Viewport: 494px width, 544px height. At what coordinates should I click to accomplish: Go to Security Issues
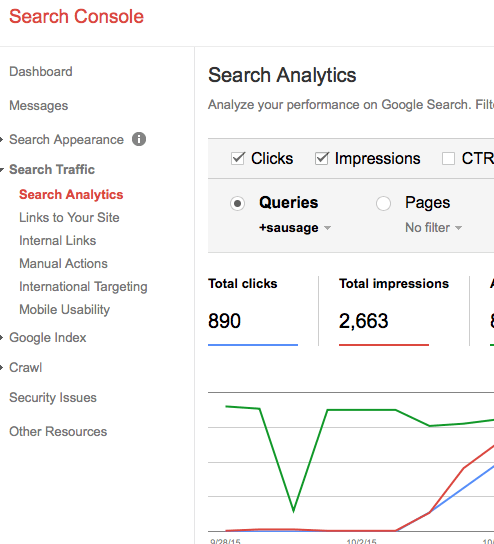(x=53, y=398)
